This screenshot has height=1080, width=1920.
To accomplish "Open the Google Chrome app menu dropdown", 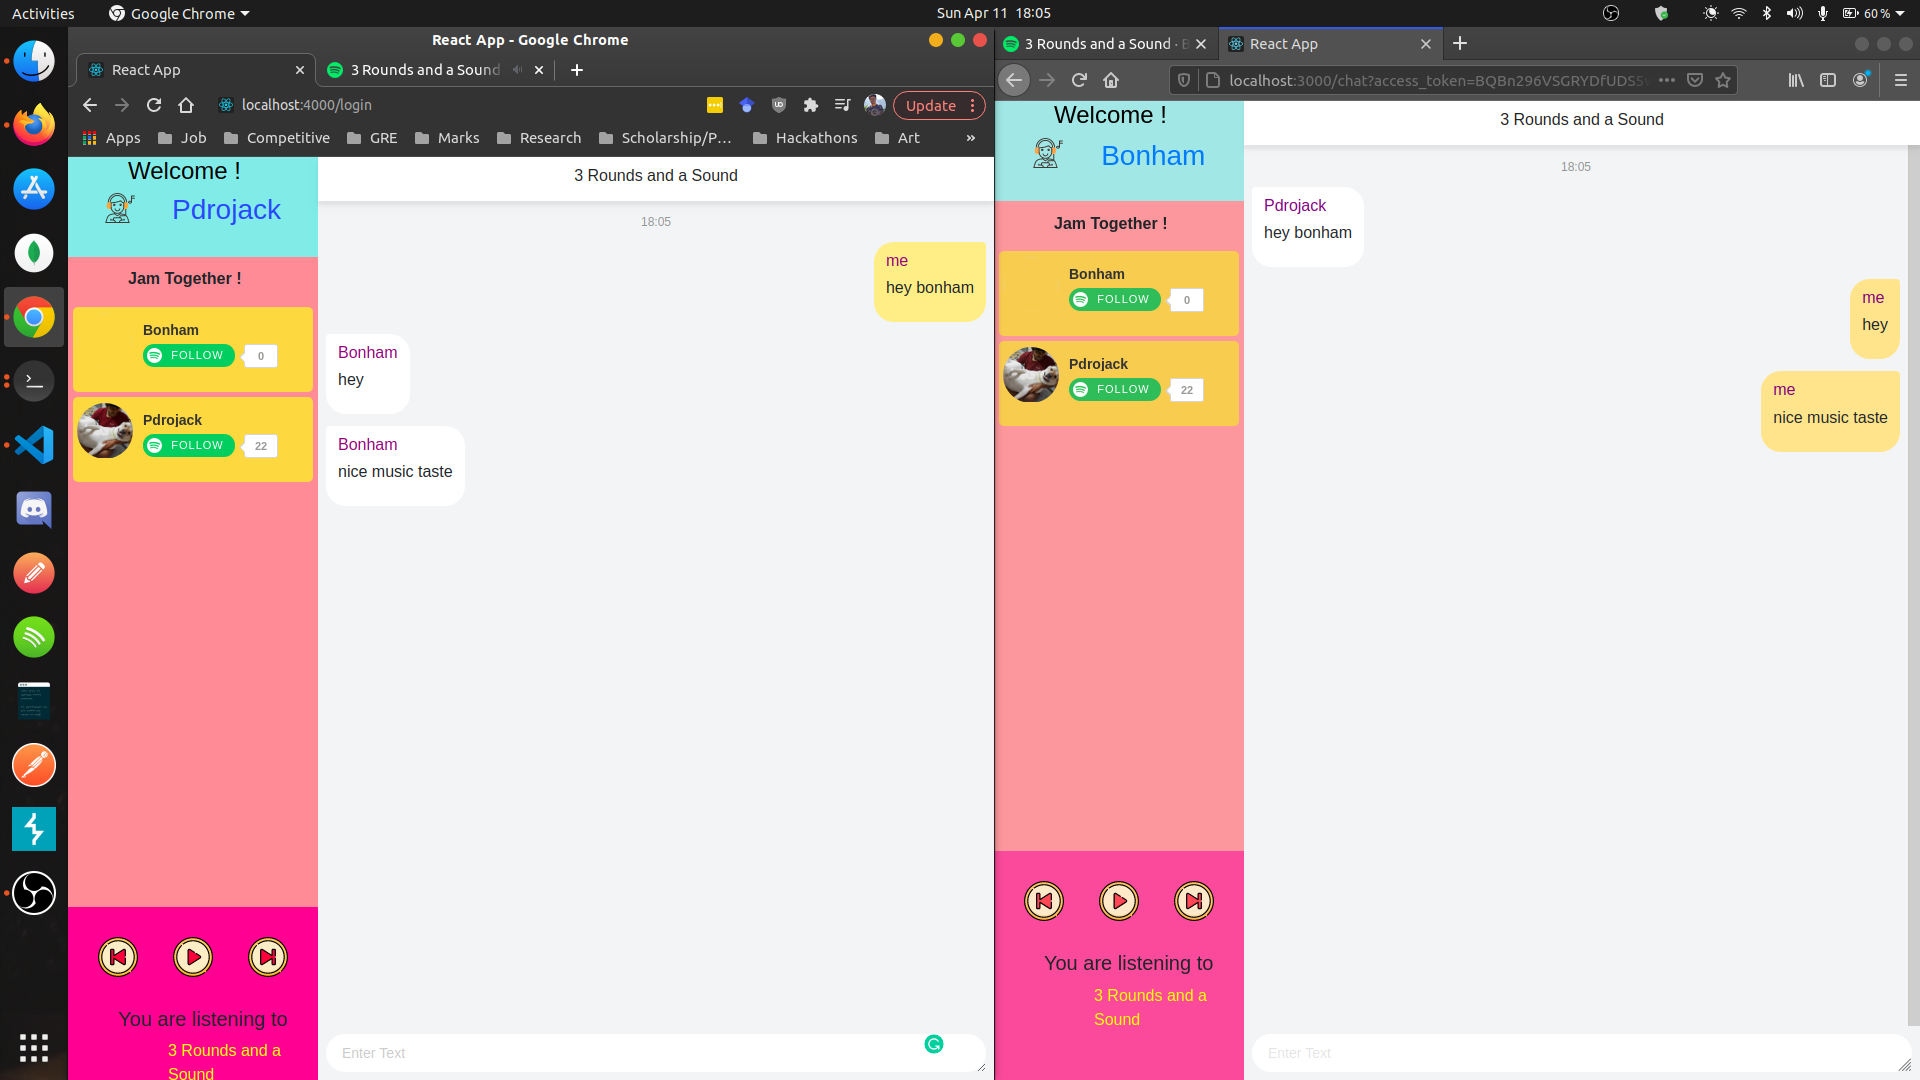I will tap(180, 13).
